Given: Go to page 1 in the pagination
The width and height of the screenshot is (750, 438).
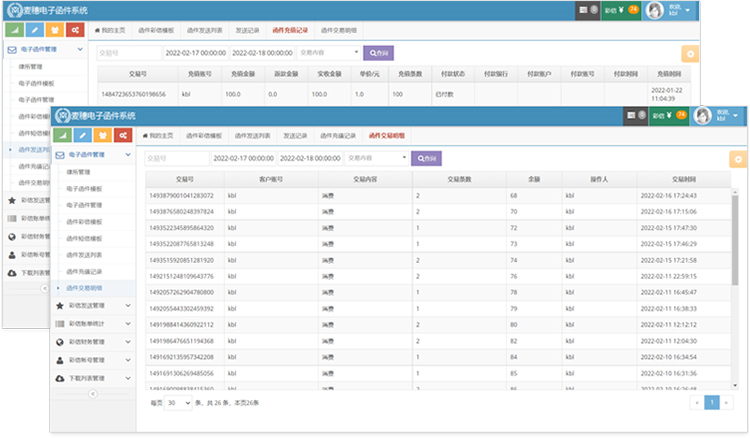Looking at the screenshot, I should (712, 402).
